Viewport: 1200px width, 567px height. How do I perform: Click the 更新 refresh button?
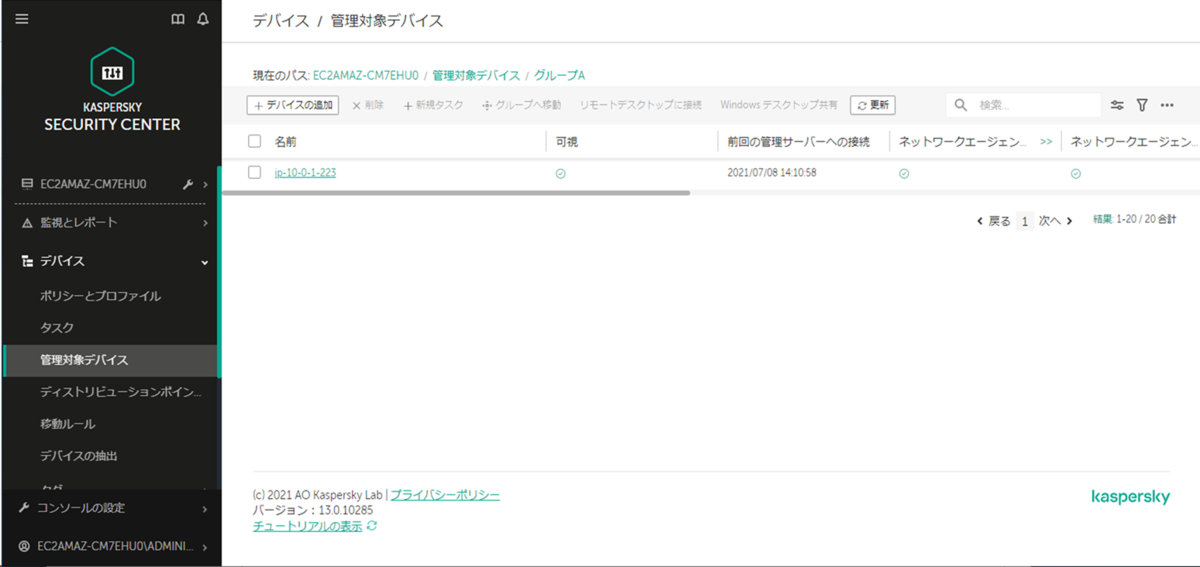pyautogui.click(x=873, y=105)
